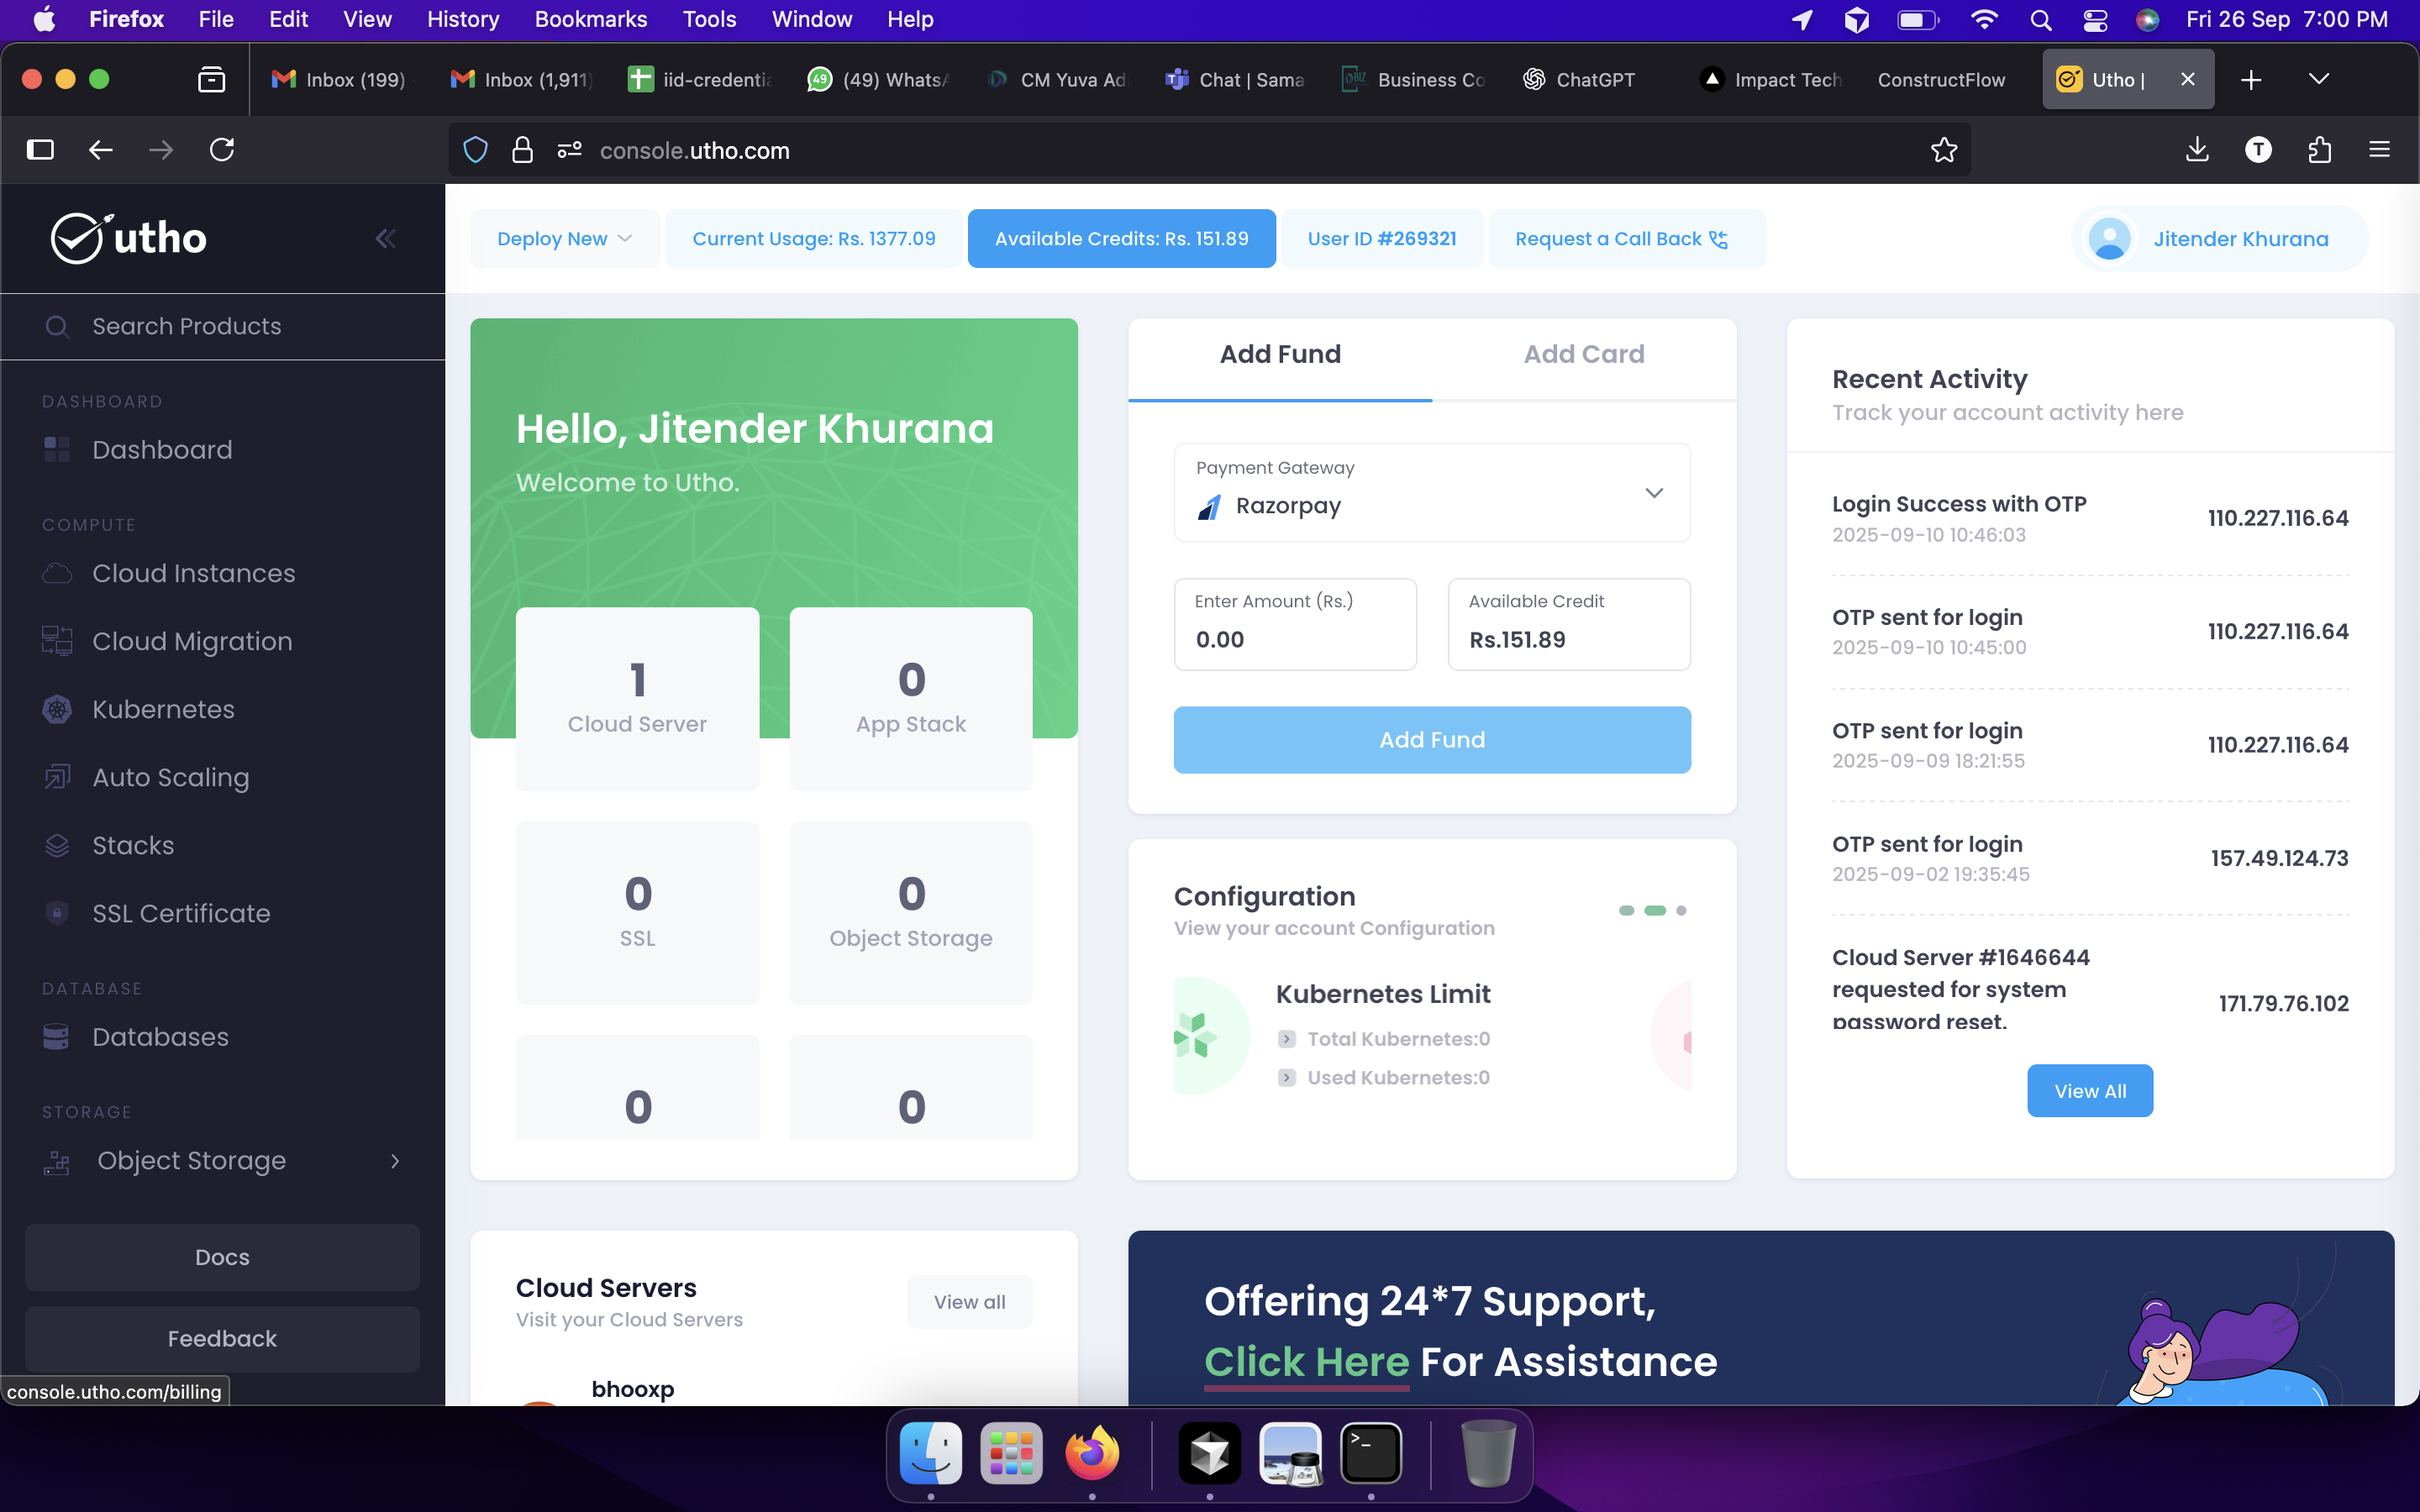Click the Firefox extensions puzzle icon
Viewport: 2420px width, 1512px height.
click(x=2320, y=150)
